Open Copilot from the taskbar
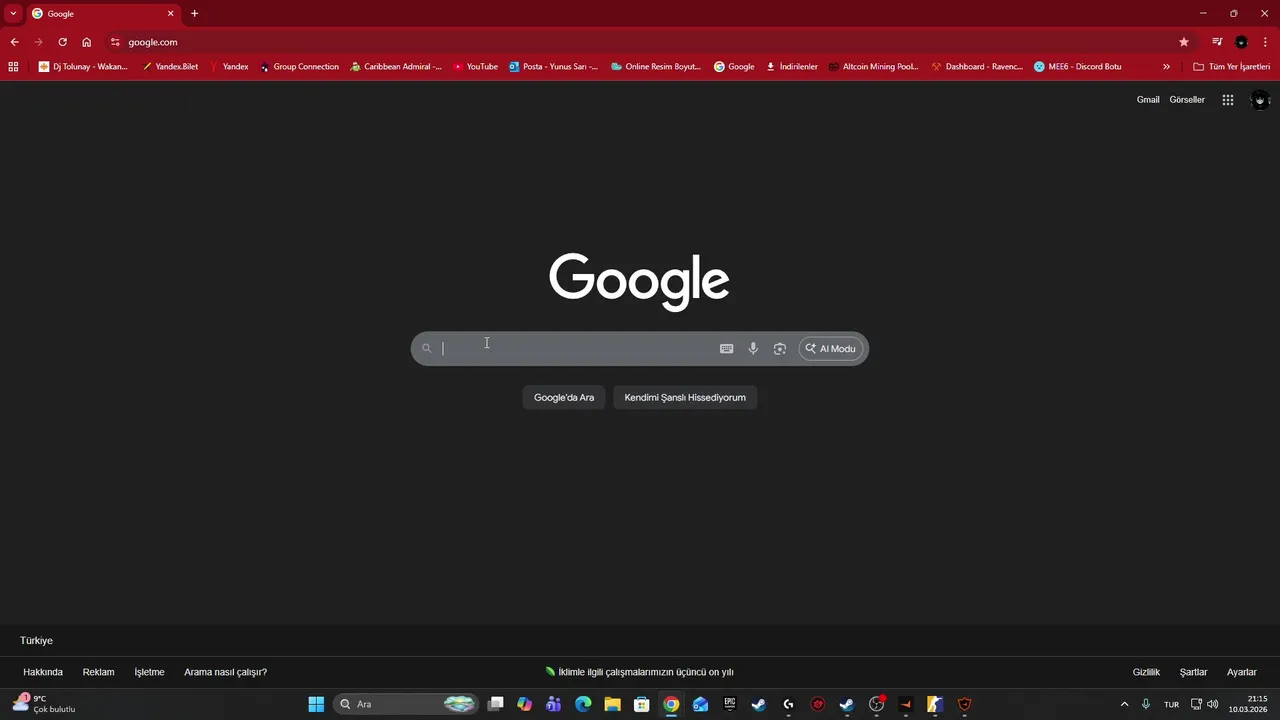The image size is (1280, 720). click(x=524, y=704)
